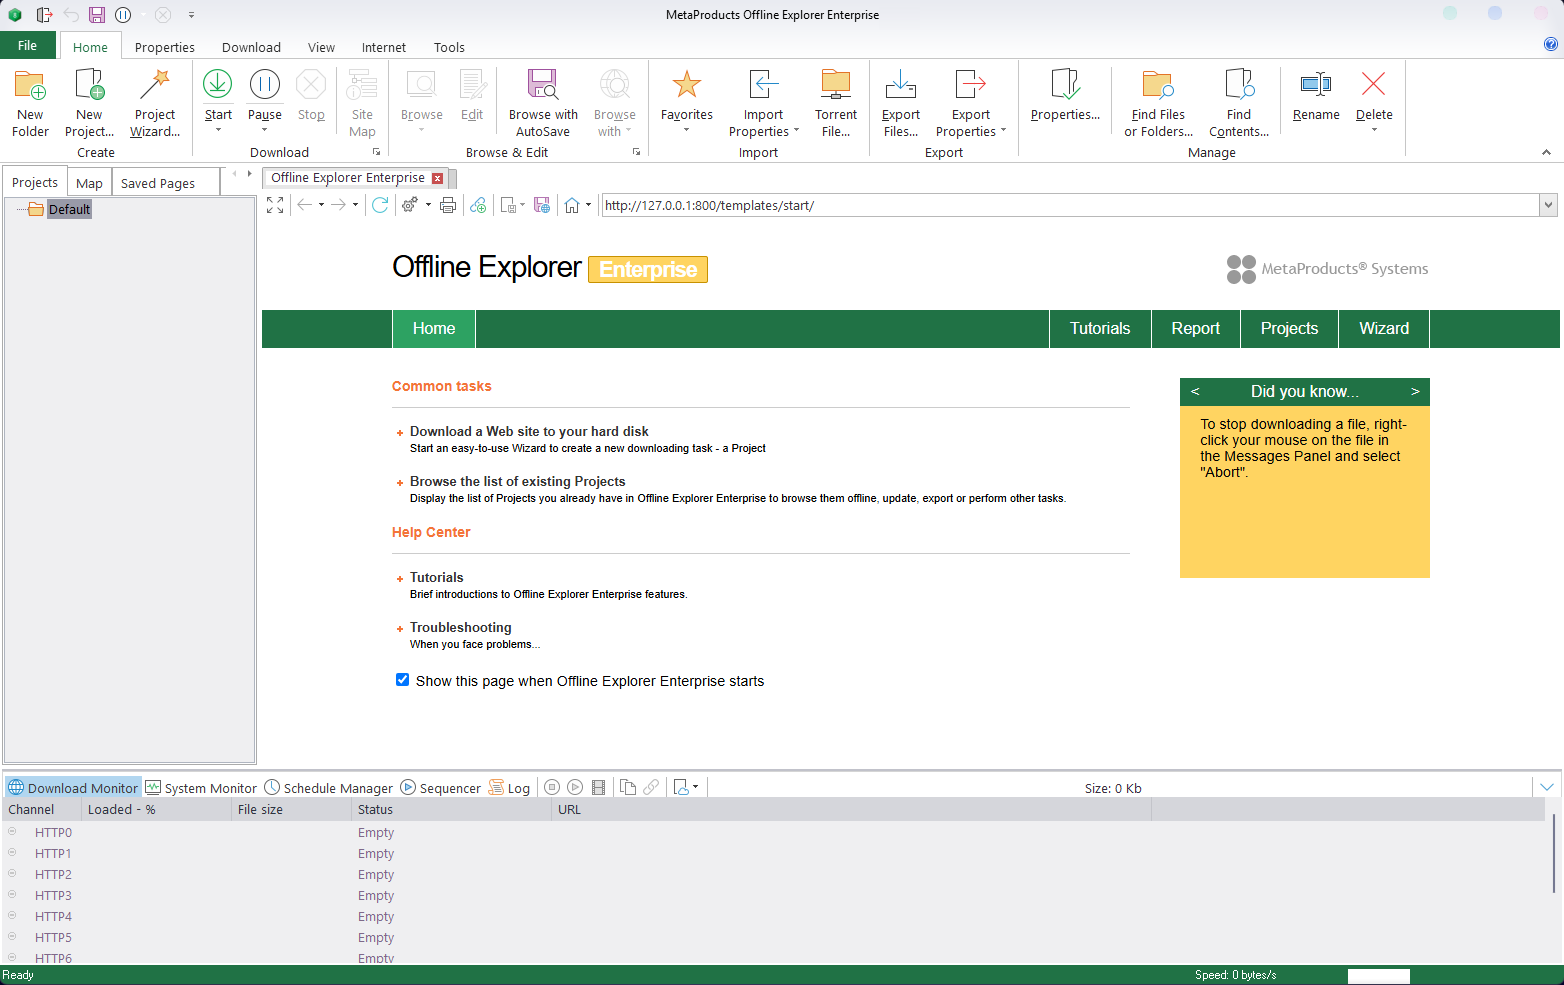This screenshot has width=1564, height=985.
Task: Launch the Project Wizard
Action: [x=155, y=103]
